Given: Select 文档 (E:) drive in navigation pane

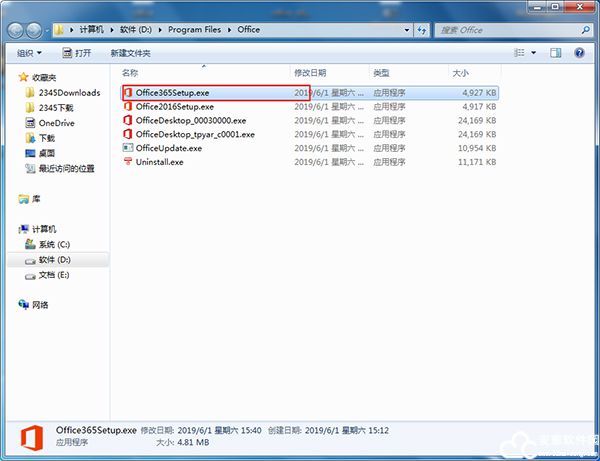Looking at the screenshot, I should [x=54, y=274].
